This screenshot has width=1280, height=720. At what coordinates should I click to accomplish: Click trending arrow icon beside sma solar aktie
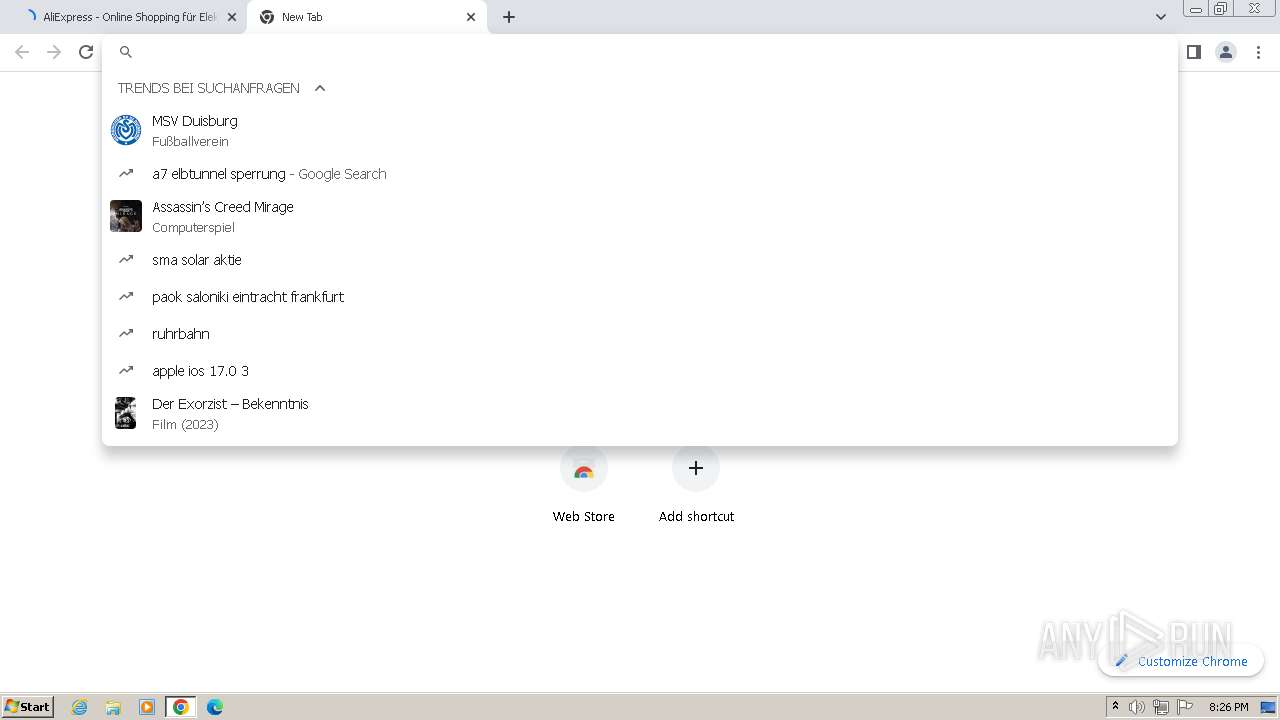[x=126, y=259]
